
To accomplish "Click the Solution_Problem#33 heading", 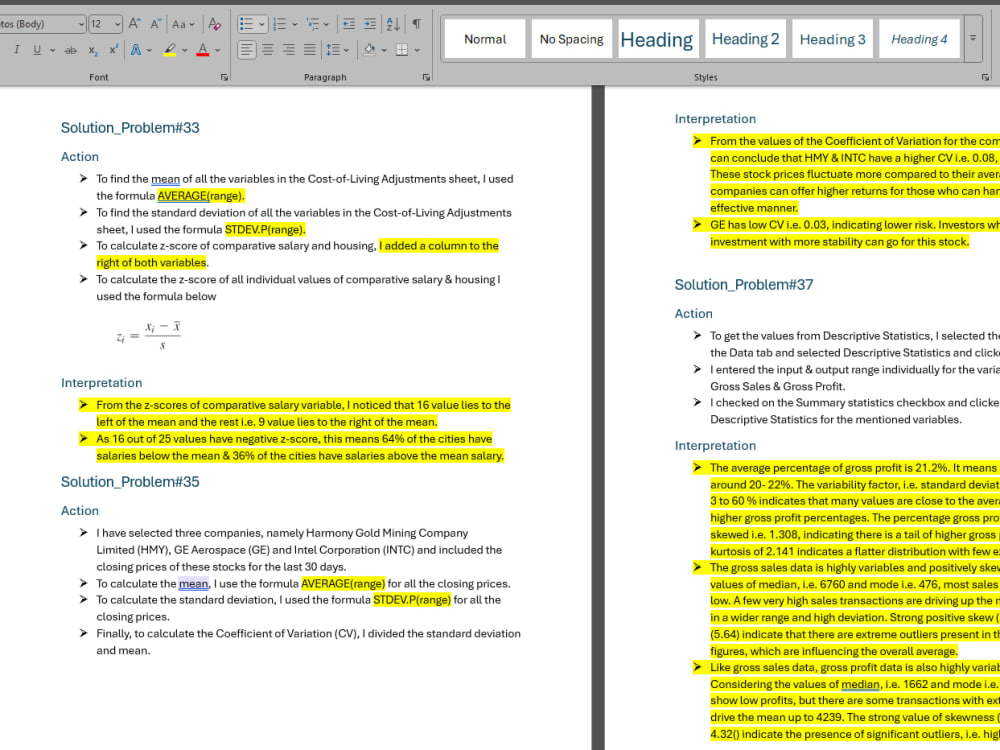I will tap(130, 128).
